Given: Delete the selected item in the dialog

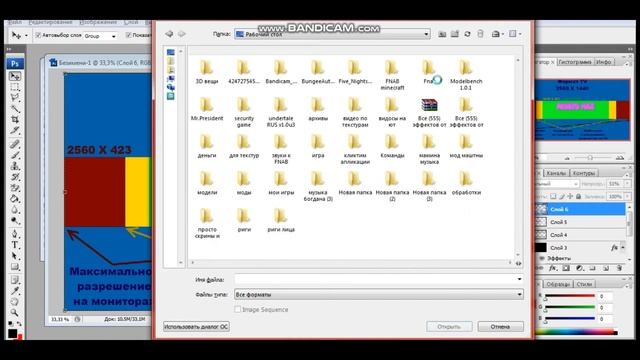Looking at the screenshot, I should (x=480, y=34).
